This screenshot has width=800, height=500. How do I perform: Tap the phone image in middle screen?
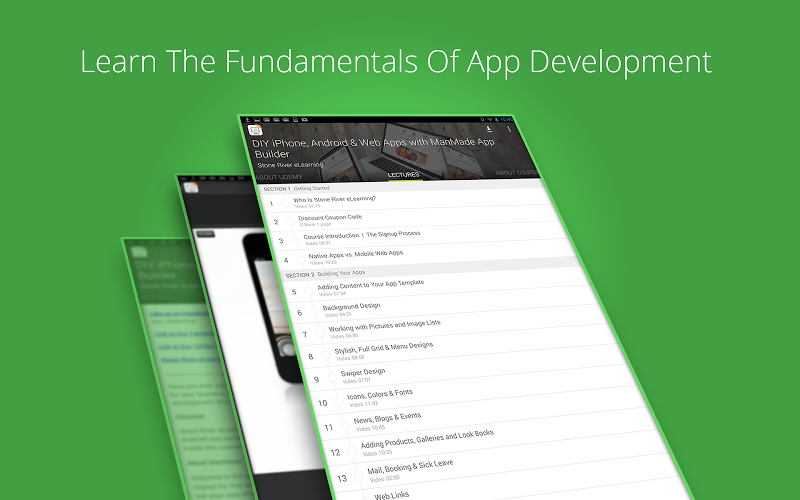[x=273, y=306]
